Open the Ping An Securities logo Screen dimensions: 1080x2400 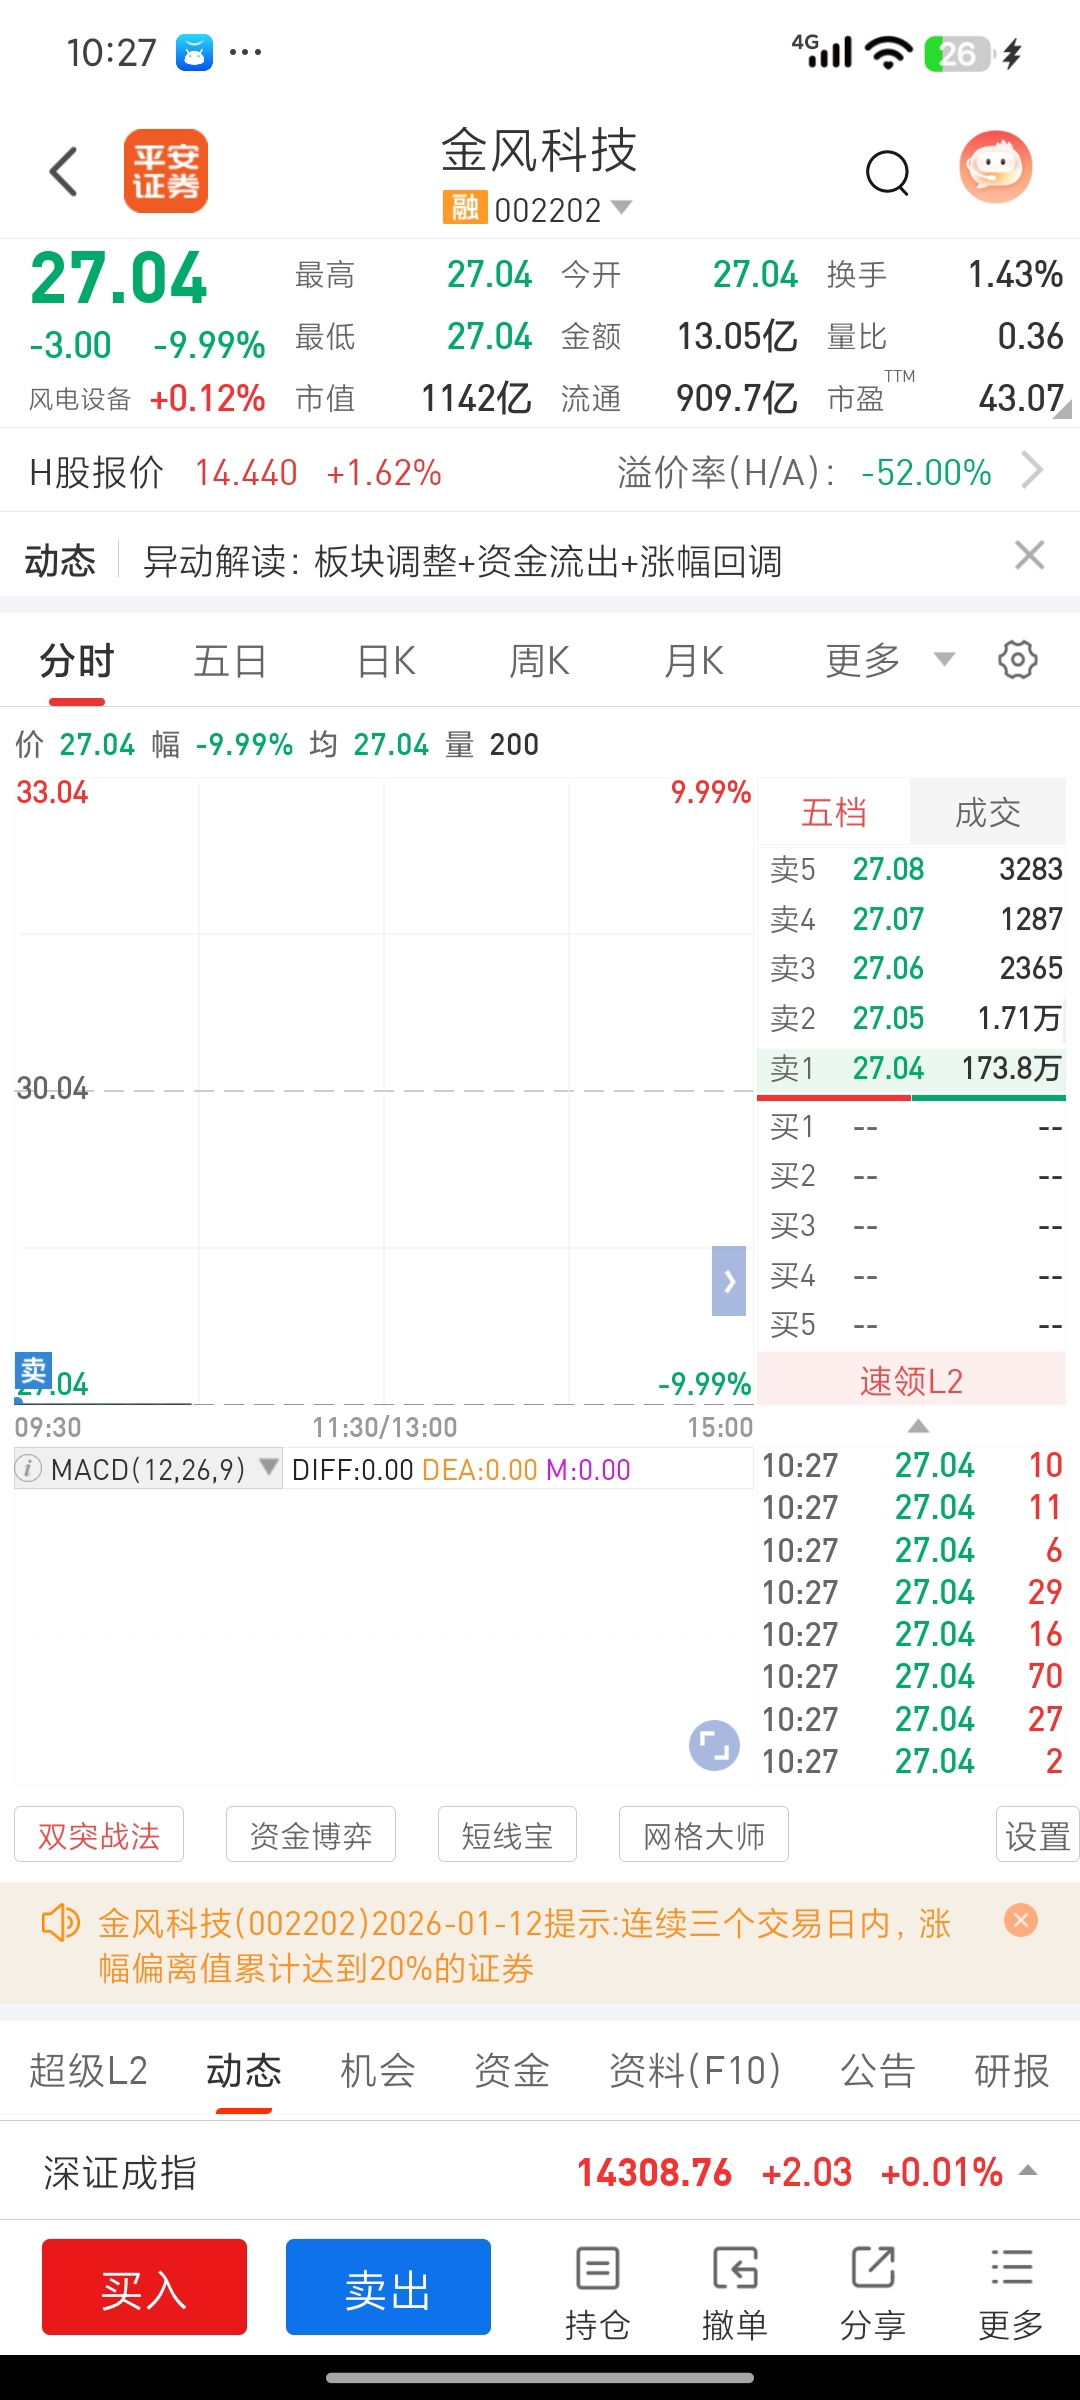click(166, 171)
